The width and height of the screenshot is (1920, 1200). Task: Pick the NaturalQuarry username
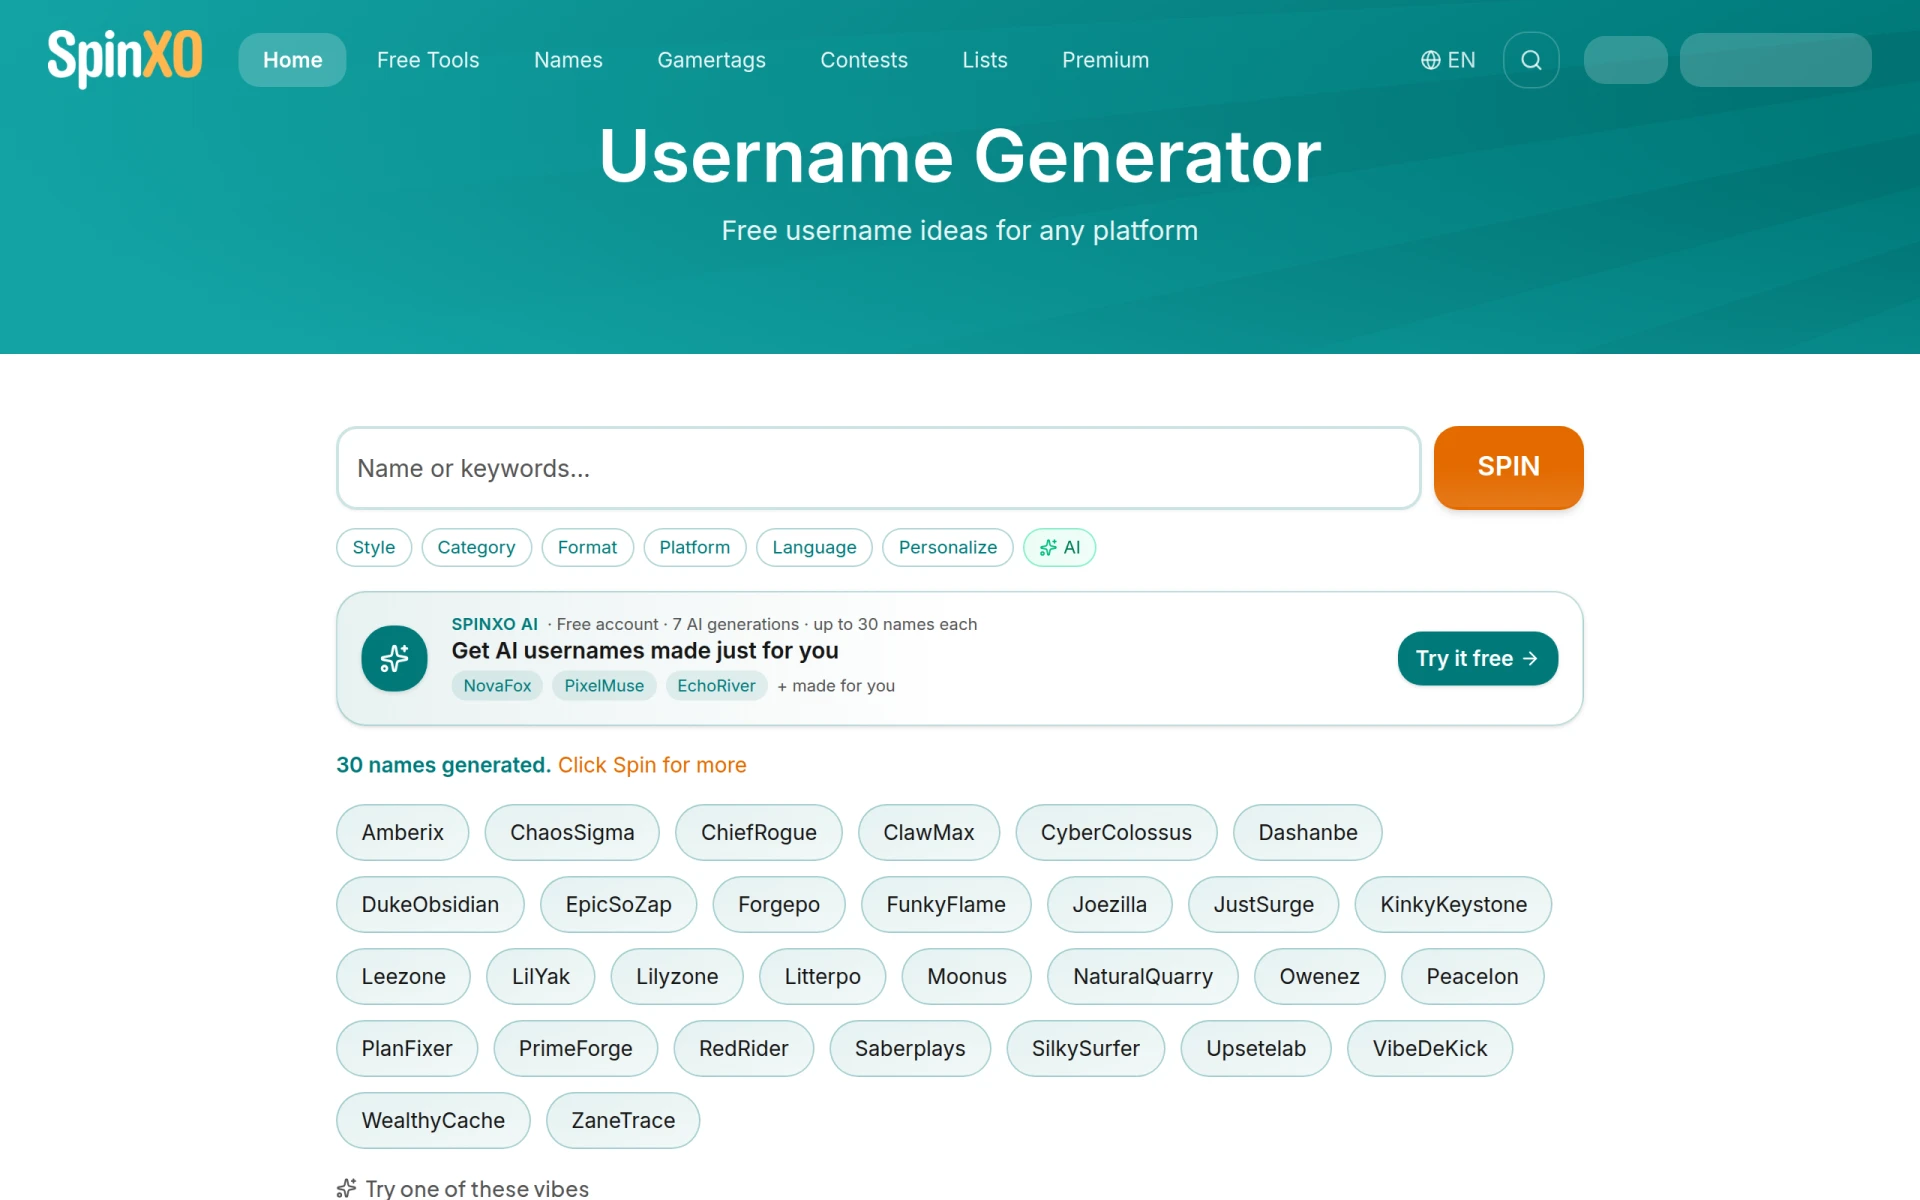tap(1142, 976)
